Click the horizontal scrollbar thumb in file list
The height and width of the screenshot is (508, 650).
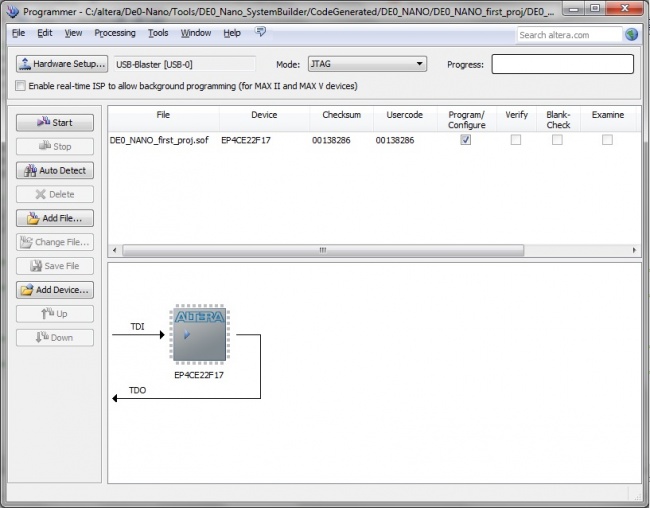click(x=323, y=250)
